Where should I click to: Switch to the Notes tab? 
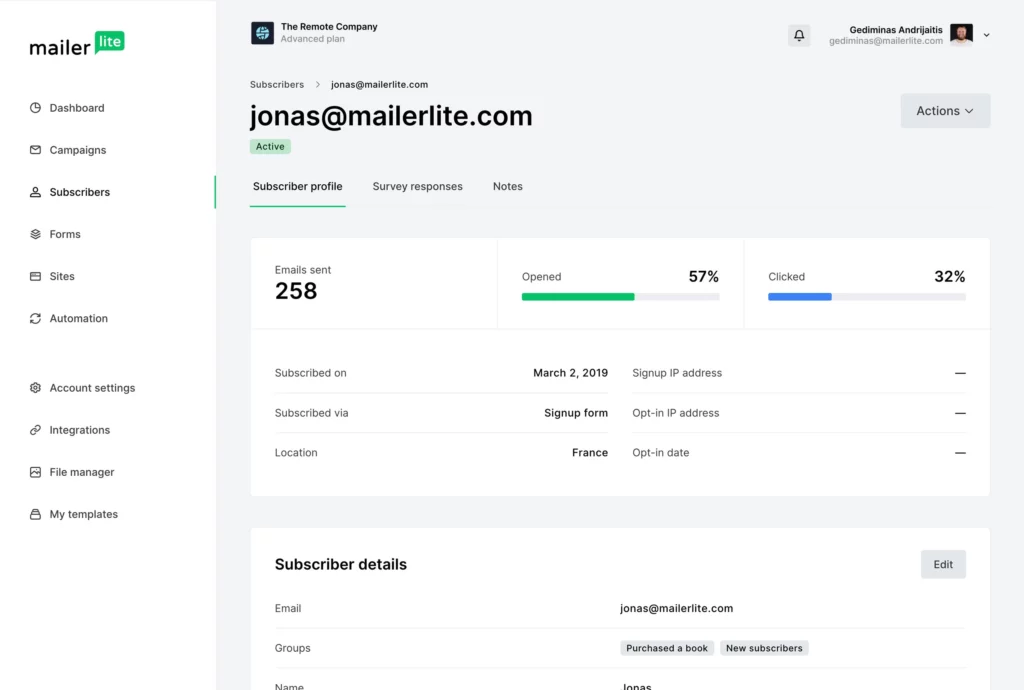[507, 187]
